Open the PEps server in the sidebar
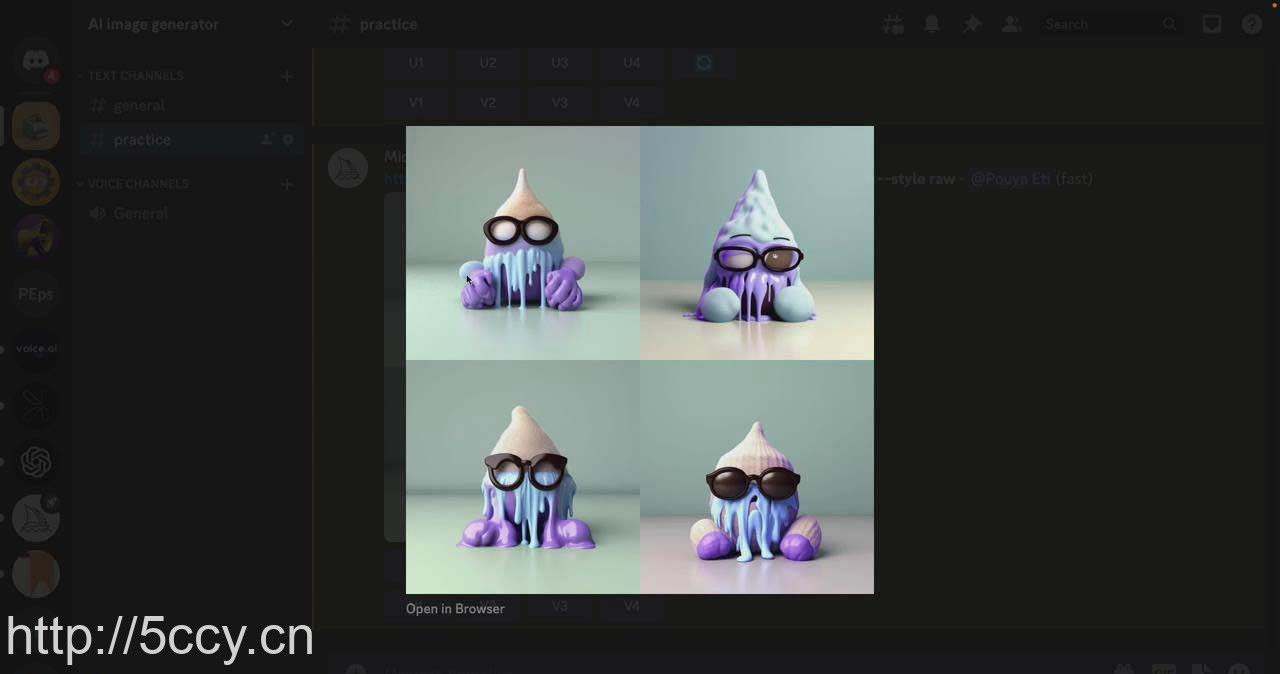This screenshot has width=1280, height=674. point(36,294)
